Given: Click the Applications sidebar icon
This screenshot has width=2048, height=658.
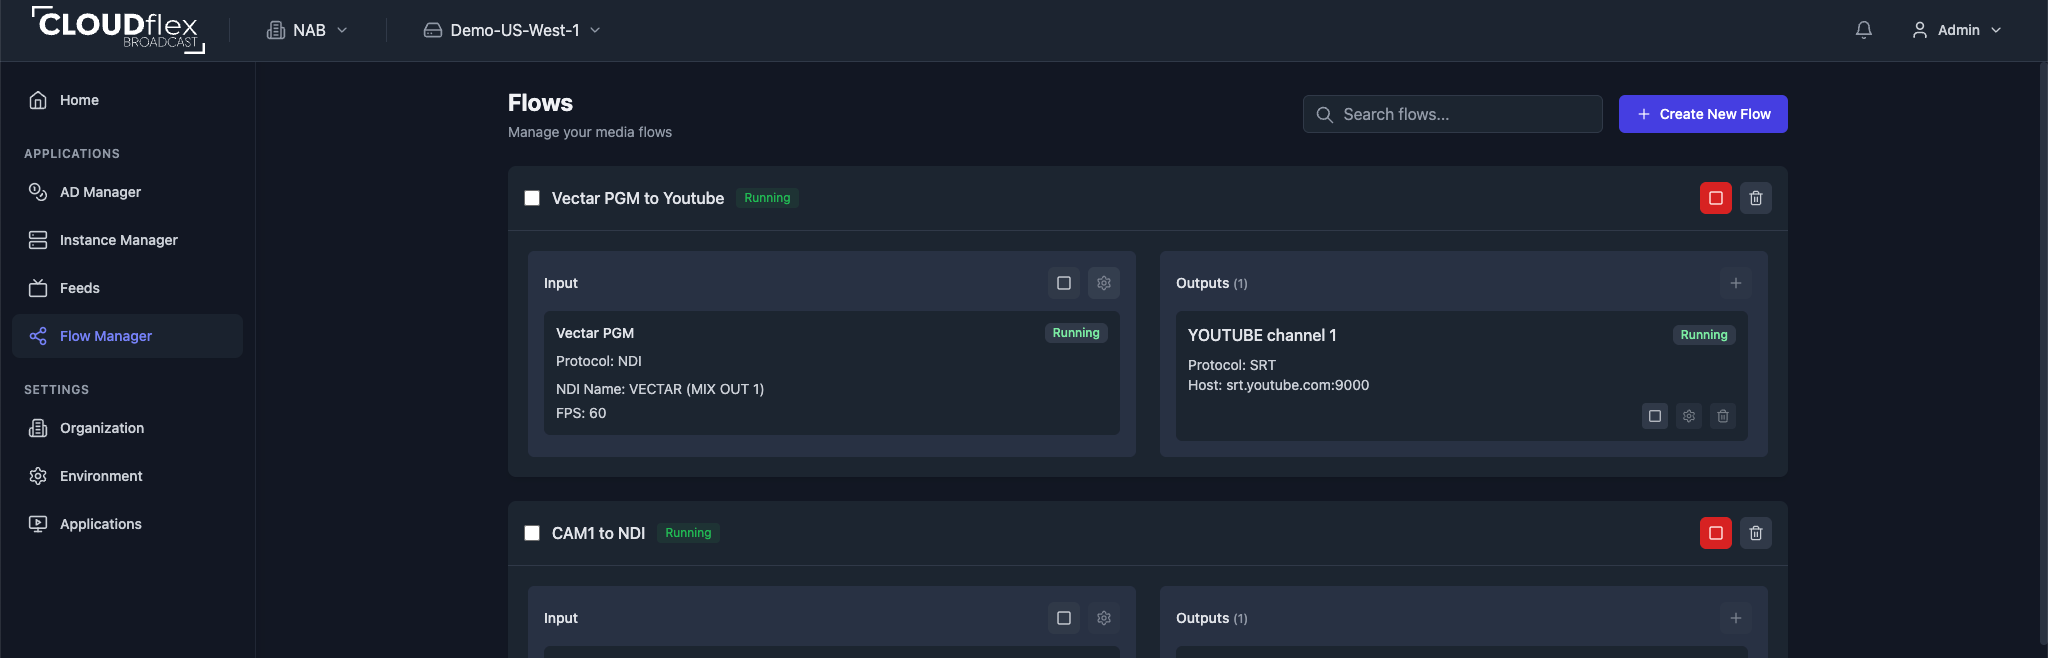Looking at the screenshot, I should click(x=38, y=524).
